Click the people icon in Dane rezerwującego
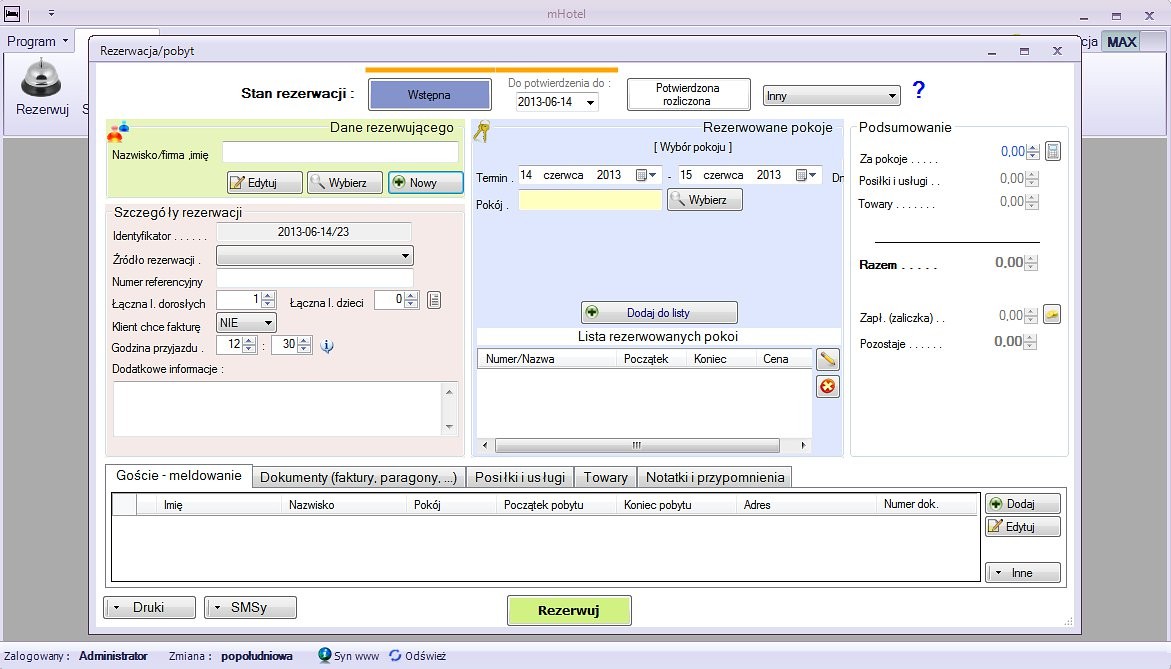This screenshot has width=1171, height=669. pyautogui.click(x=118, y=131)
